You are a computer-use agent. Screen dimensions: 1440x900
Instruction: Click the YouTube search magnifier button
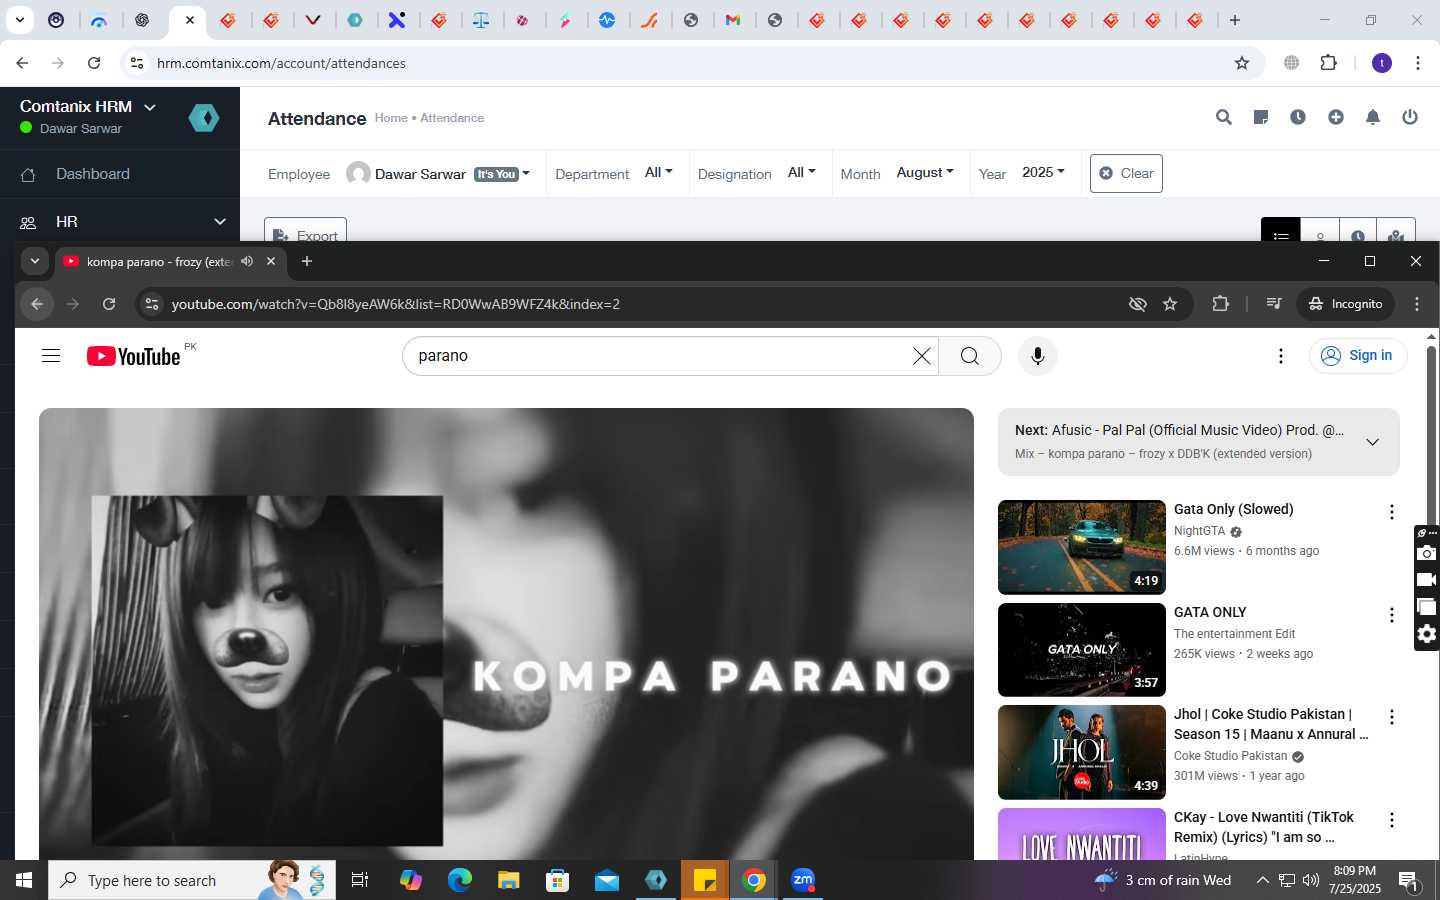pyautogui.click(x=969, y=356)
